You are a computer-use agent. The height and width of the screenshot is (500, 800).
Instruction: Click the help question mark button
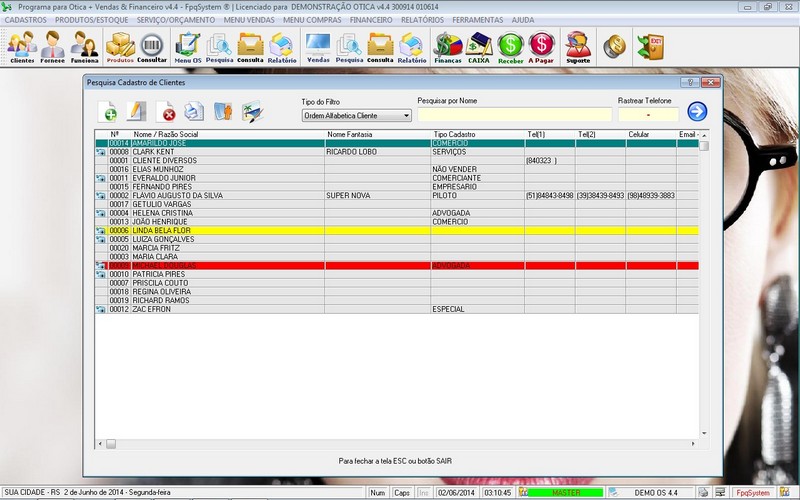(690, 83)
